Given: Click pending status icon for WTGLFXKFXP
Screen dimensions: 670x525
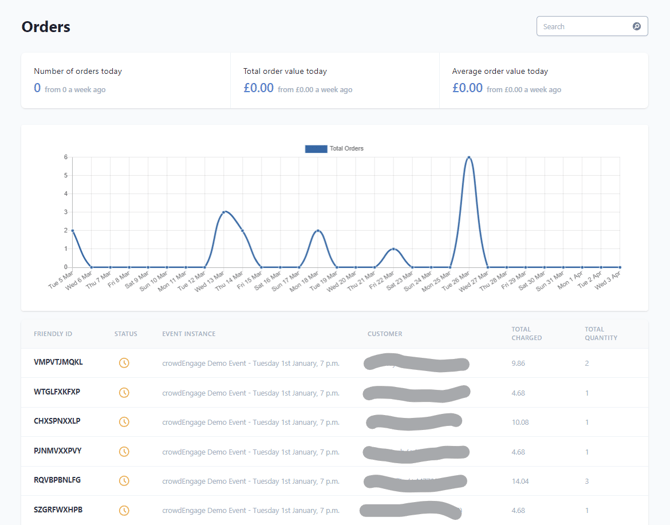Looking at the screenshot, I should pyautogui.click(x=124, y=392).
